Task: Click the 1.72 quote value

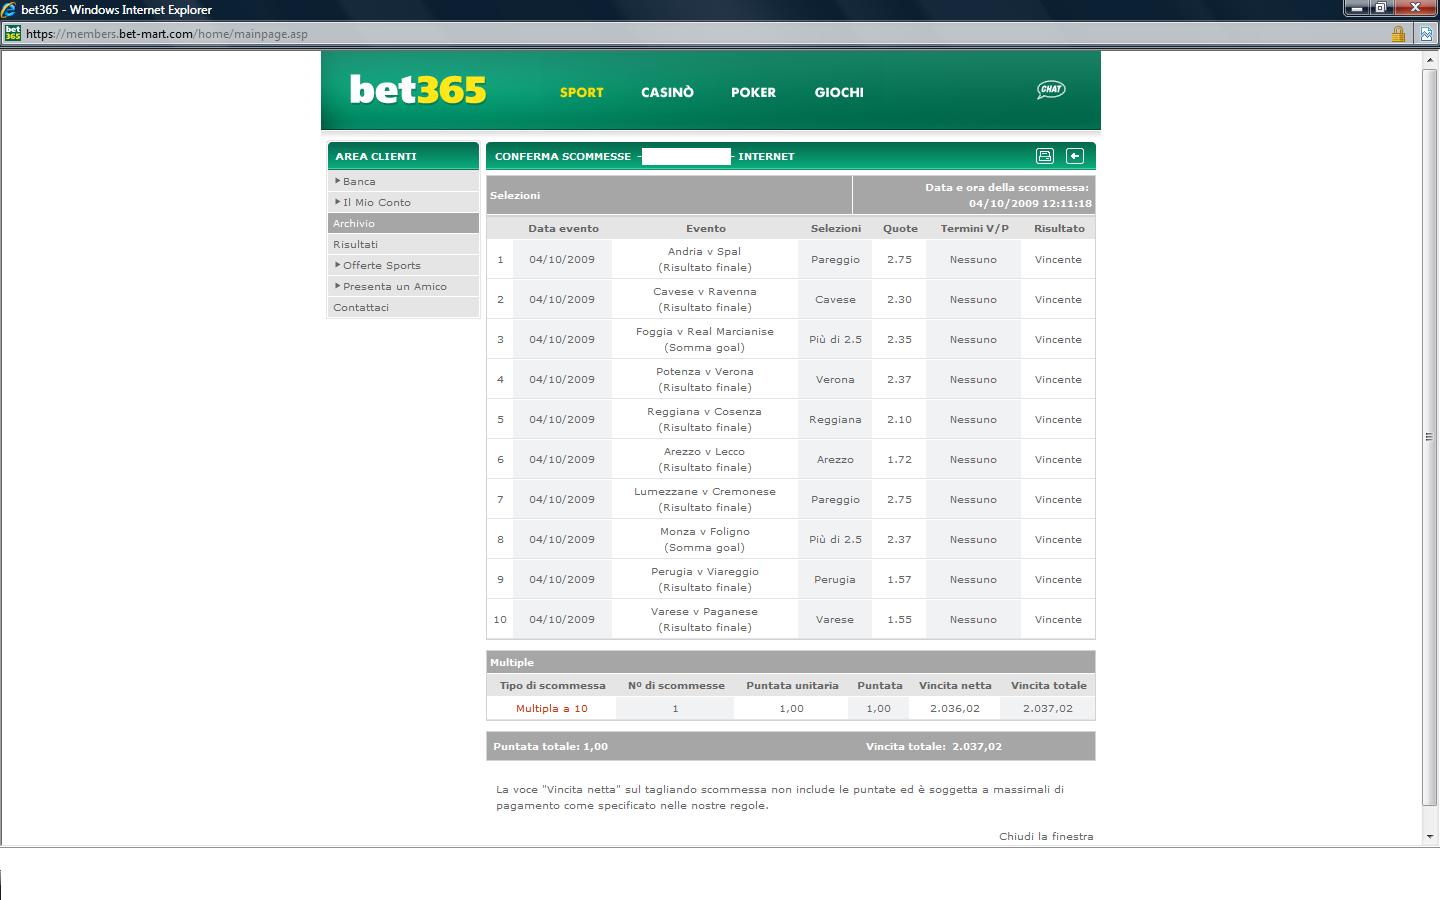Action: (x=899, y=460)
